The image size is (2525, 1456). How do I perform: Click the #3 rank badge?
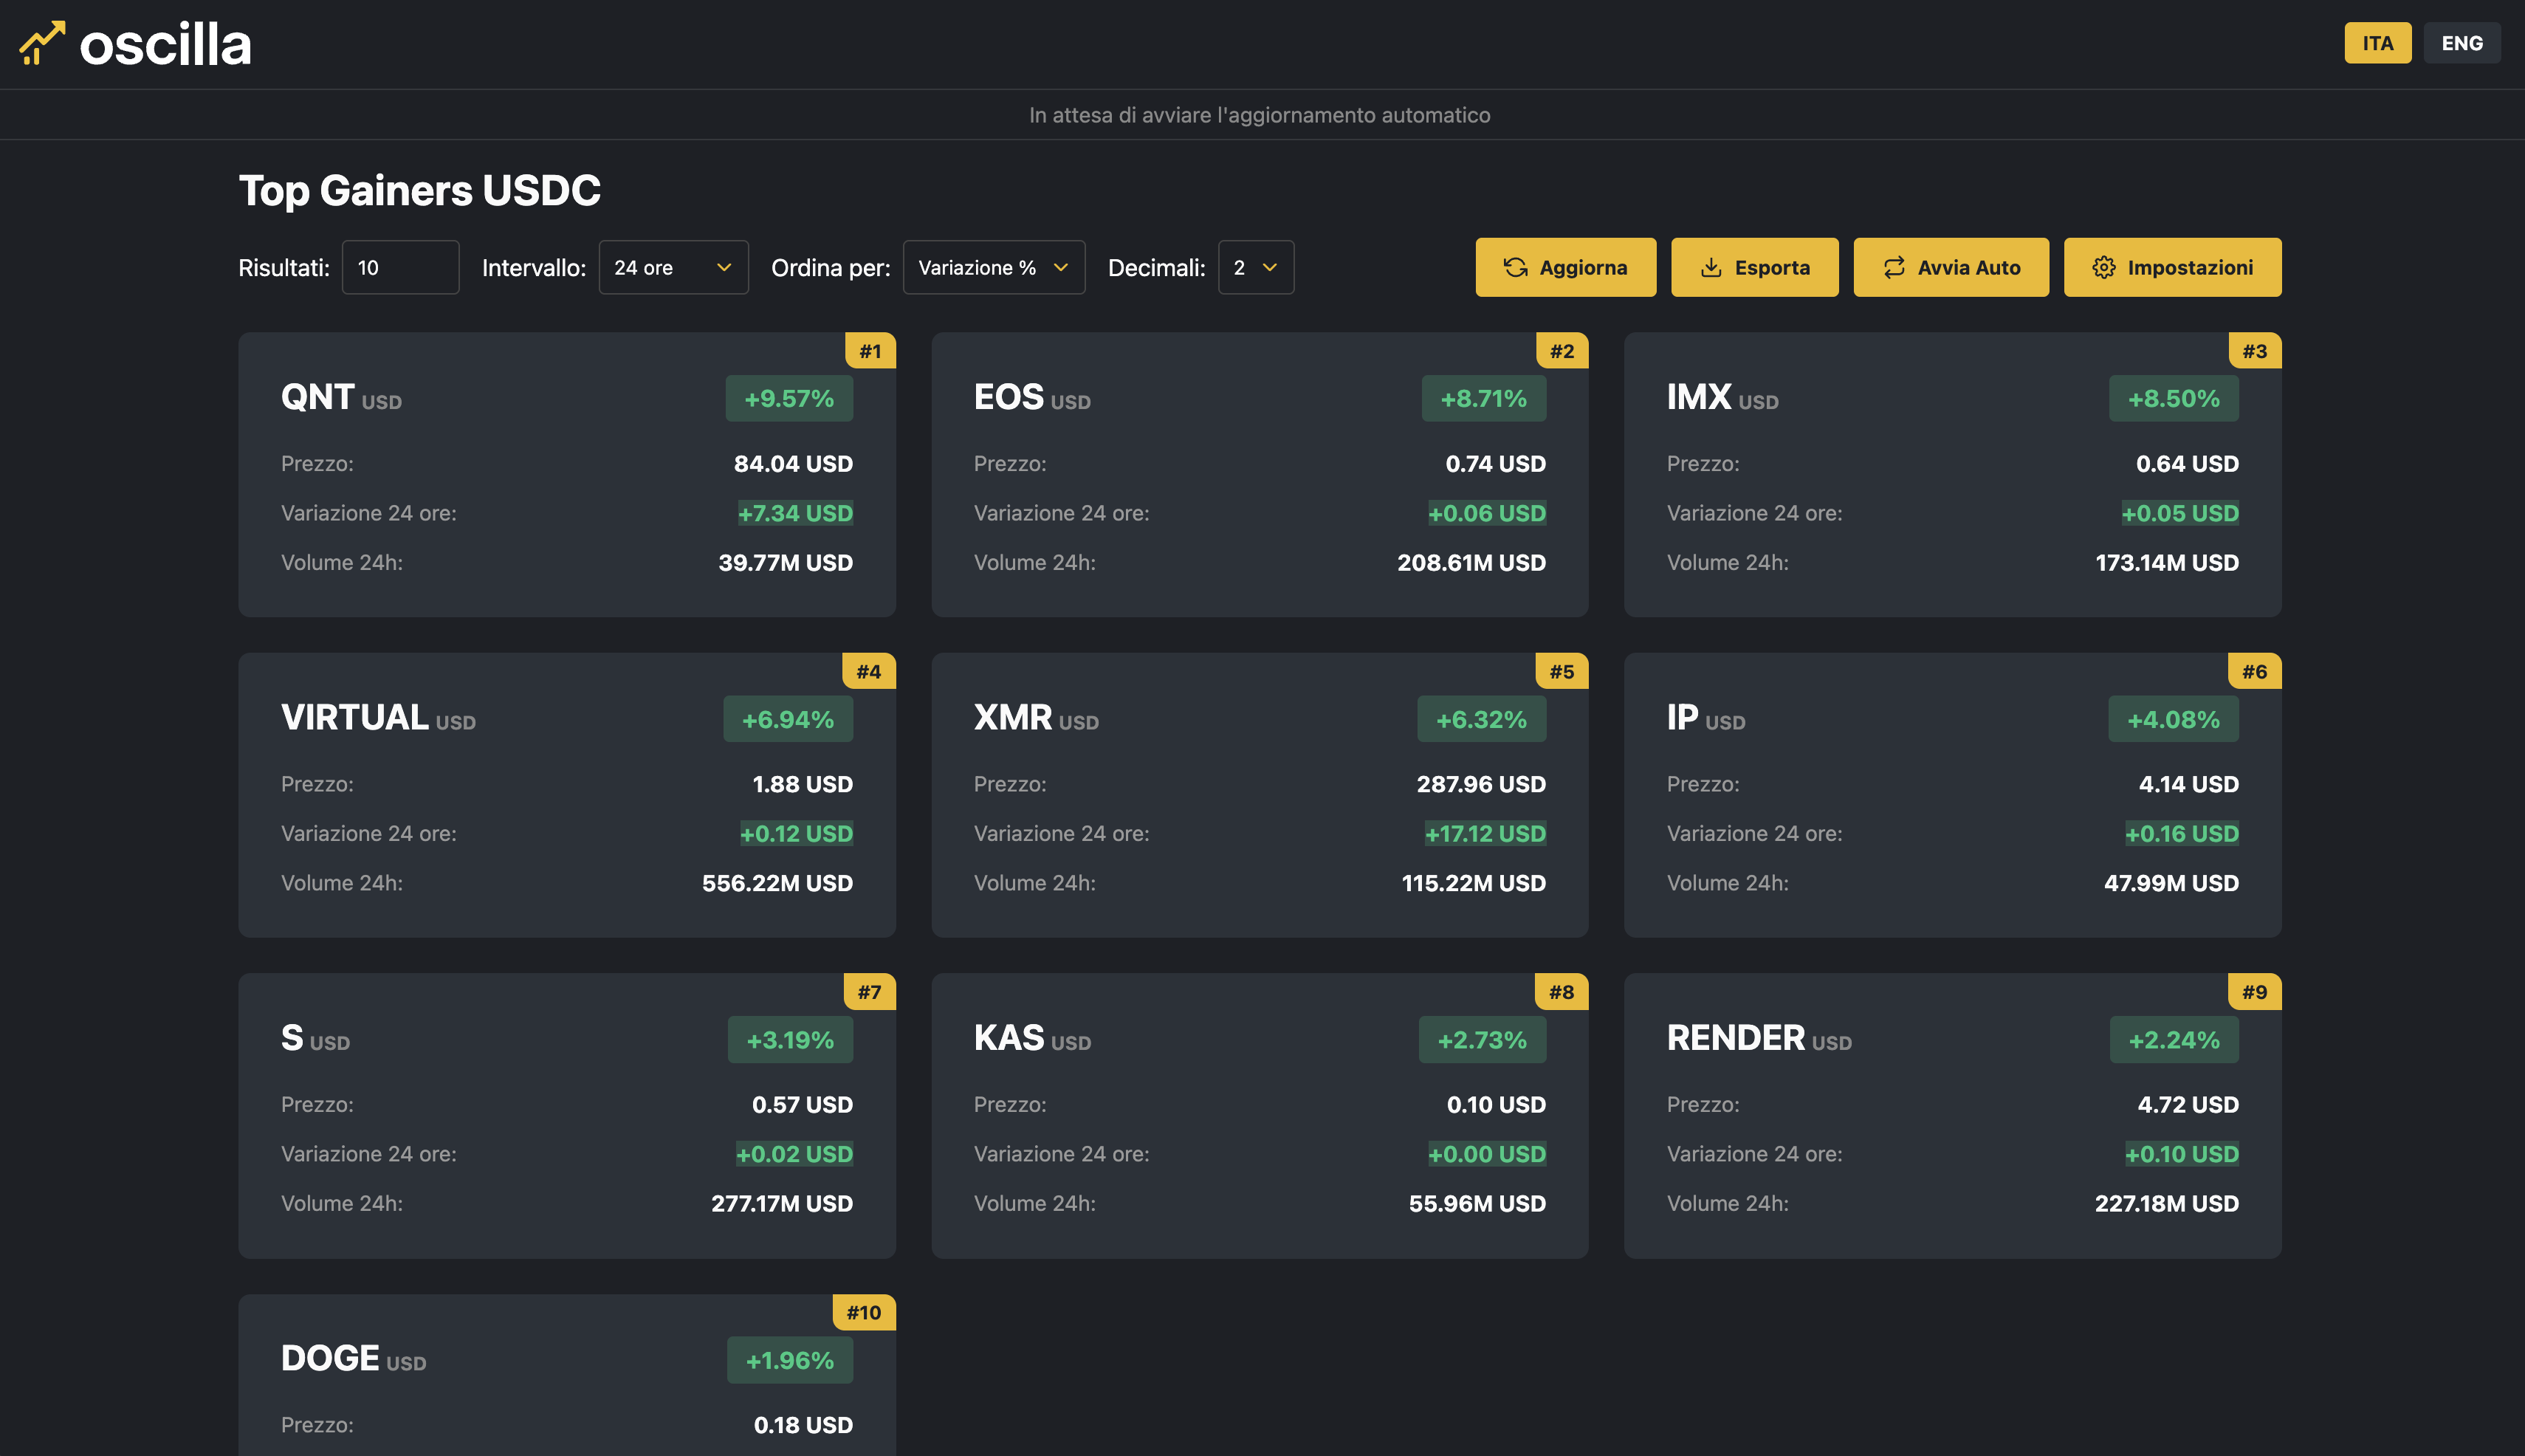(x=2254, y=350)
